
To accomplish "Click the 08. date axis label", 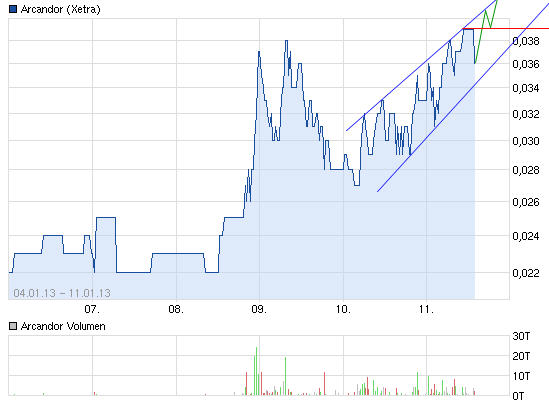I will click(x=176, y=309).
